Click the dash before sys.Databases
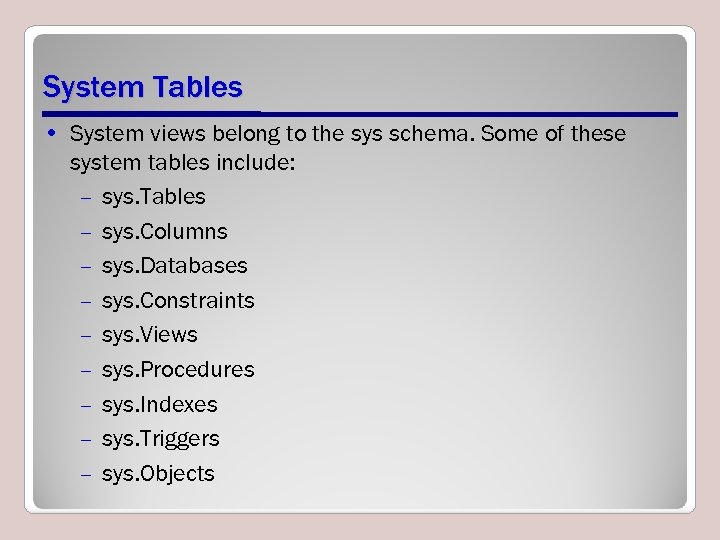The image size is (720, 540). pos(87,267)
